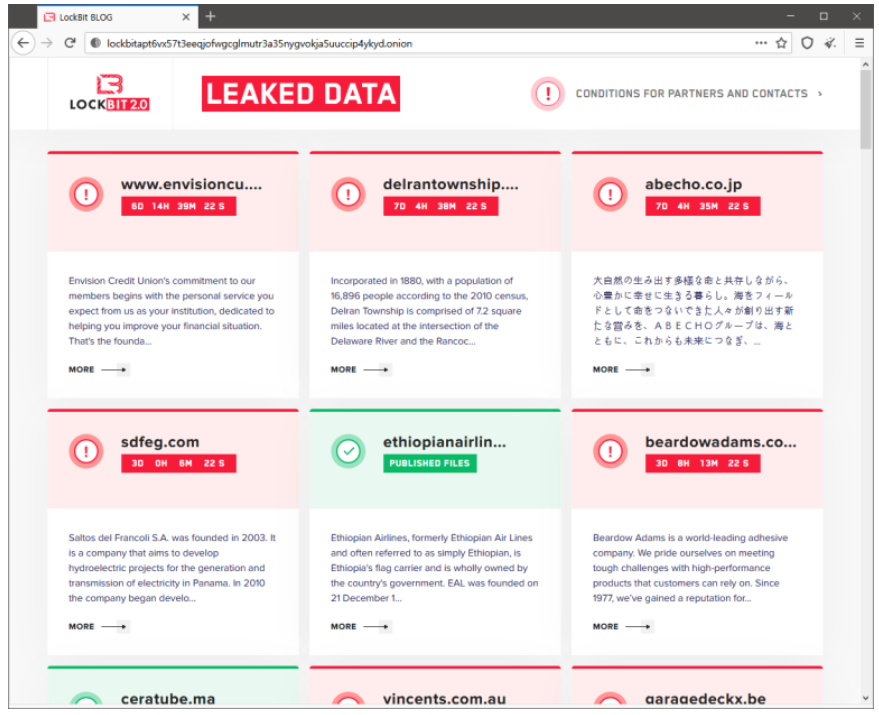
Task: Click the New Identity broom icon
Action: point(831,43)
